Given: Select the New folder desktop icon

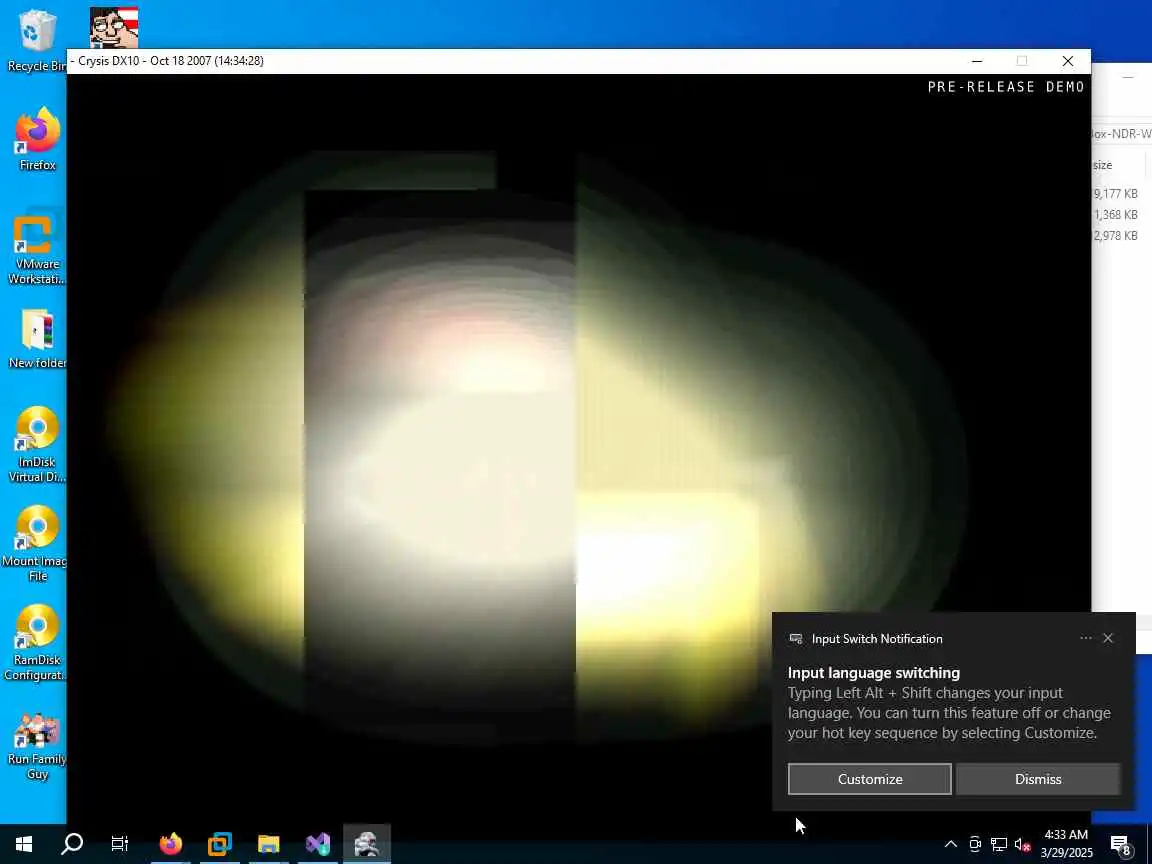Looking at the screenshot, I should coord(37,338).
